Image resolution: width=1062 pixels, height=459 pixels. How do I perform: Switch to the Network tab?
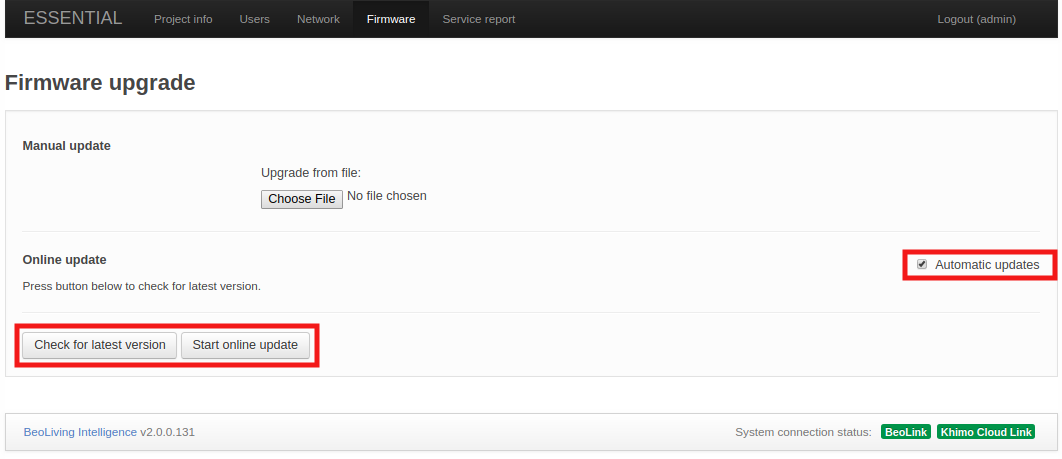(318, 19)
